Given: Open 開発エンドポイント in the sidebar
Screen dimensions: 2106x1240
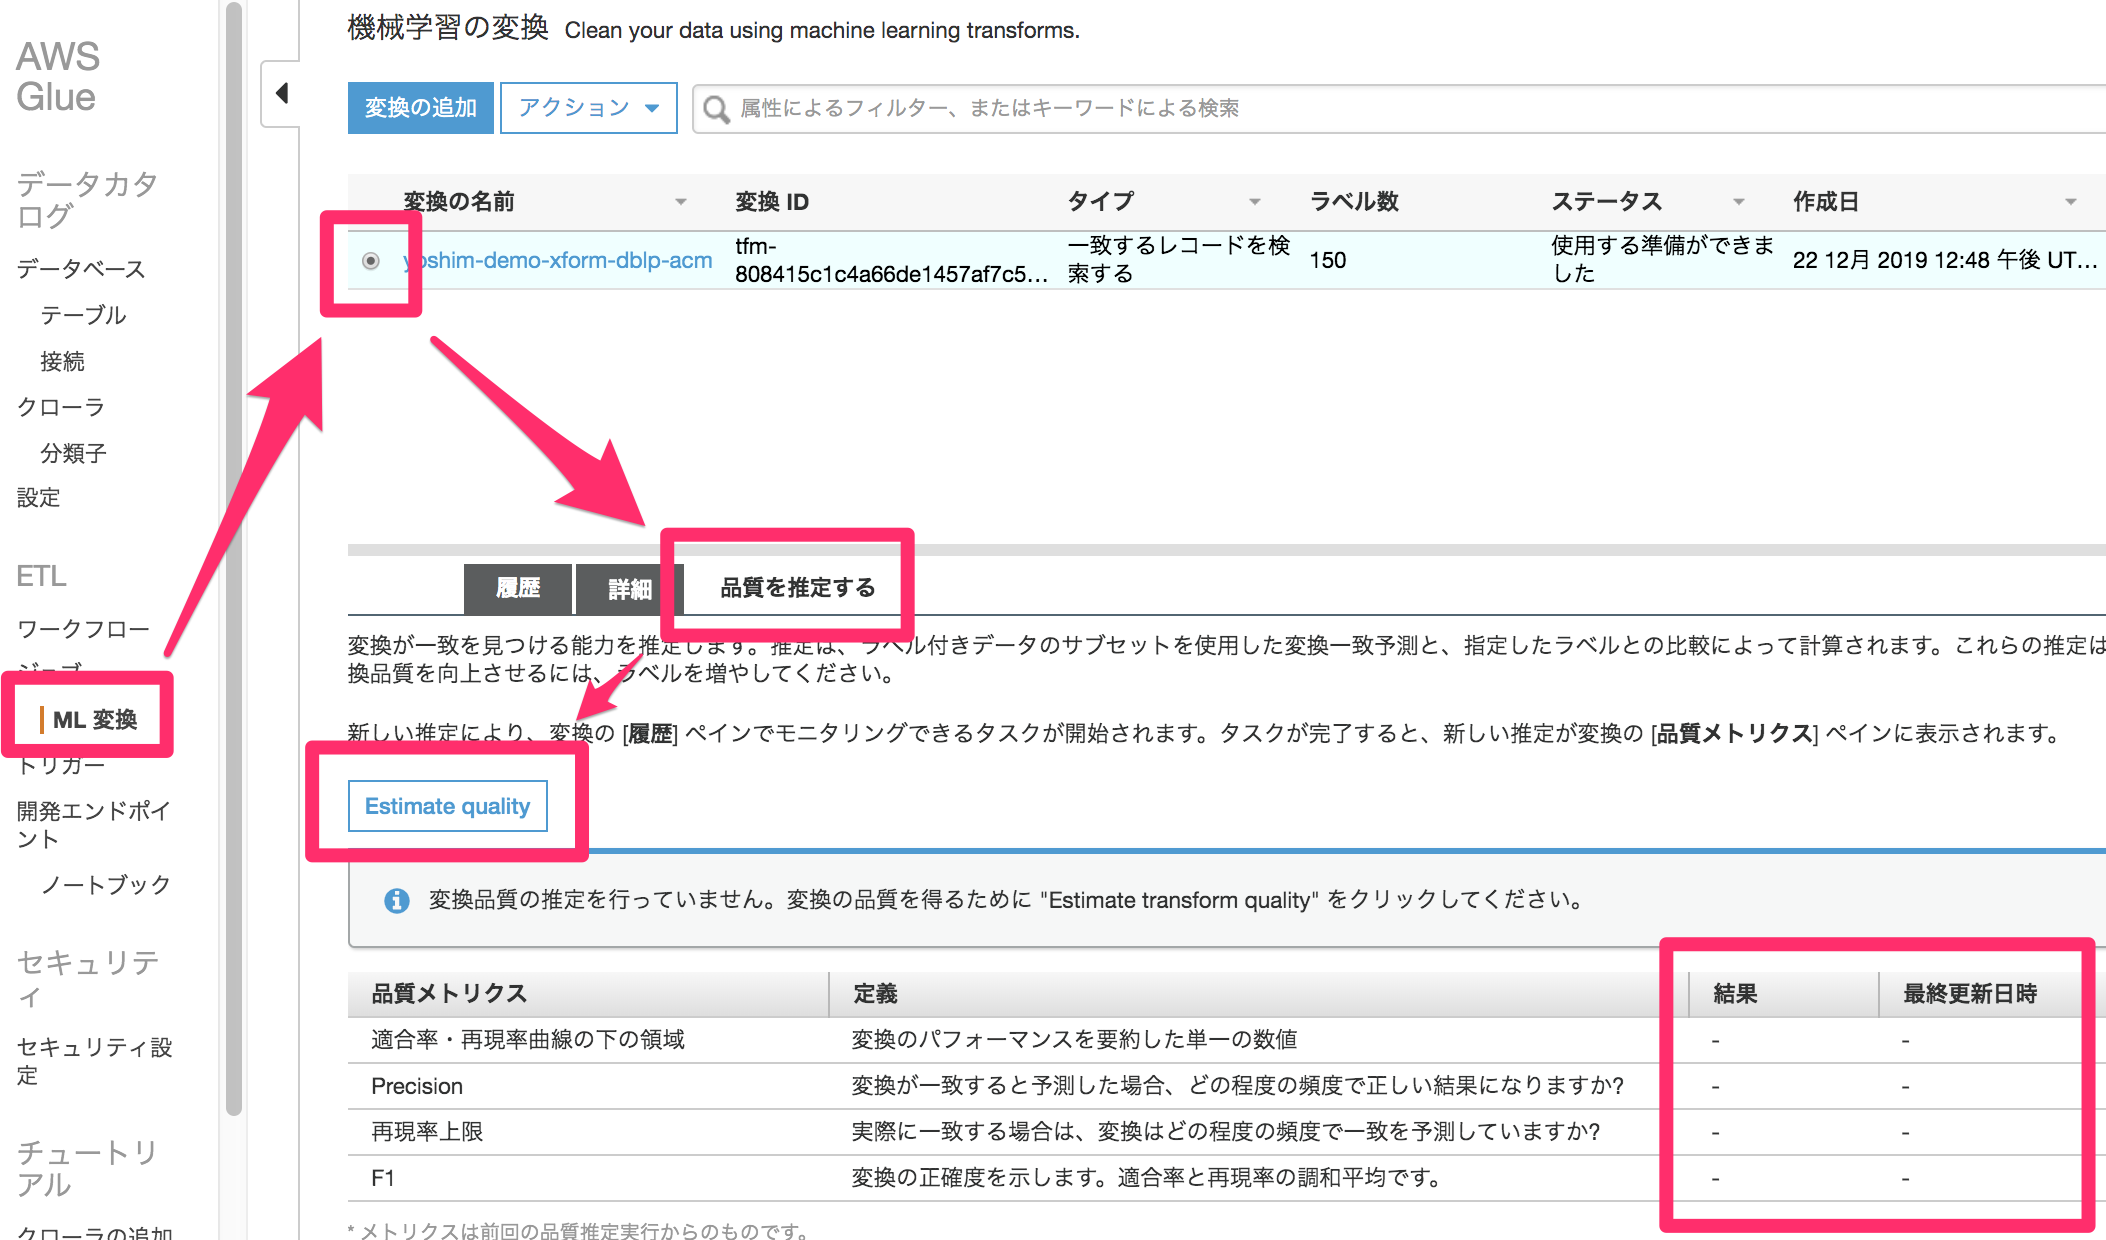Looking at the screenshot, I should pos(93,825).
